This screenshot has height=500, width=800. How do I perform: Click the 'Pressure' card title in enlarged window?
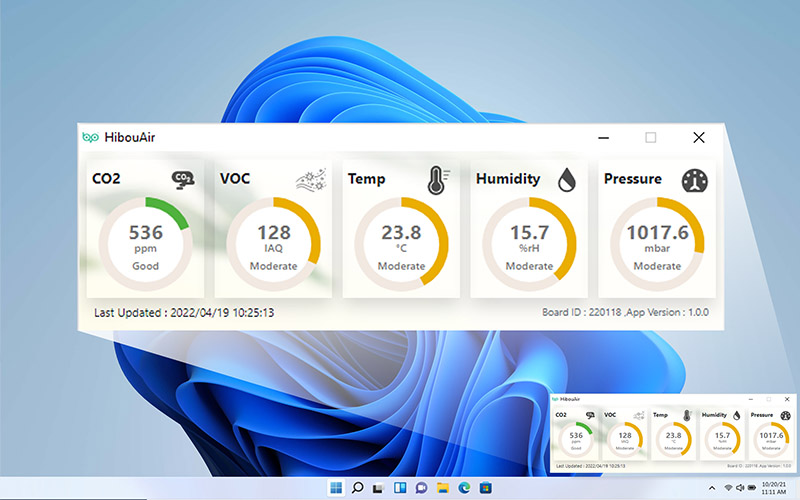(633, 179)
